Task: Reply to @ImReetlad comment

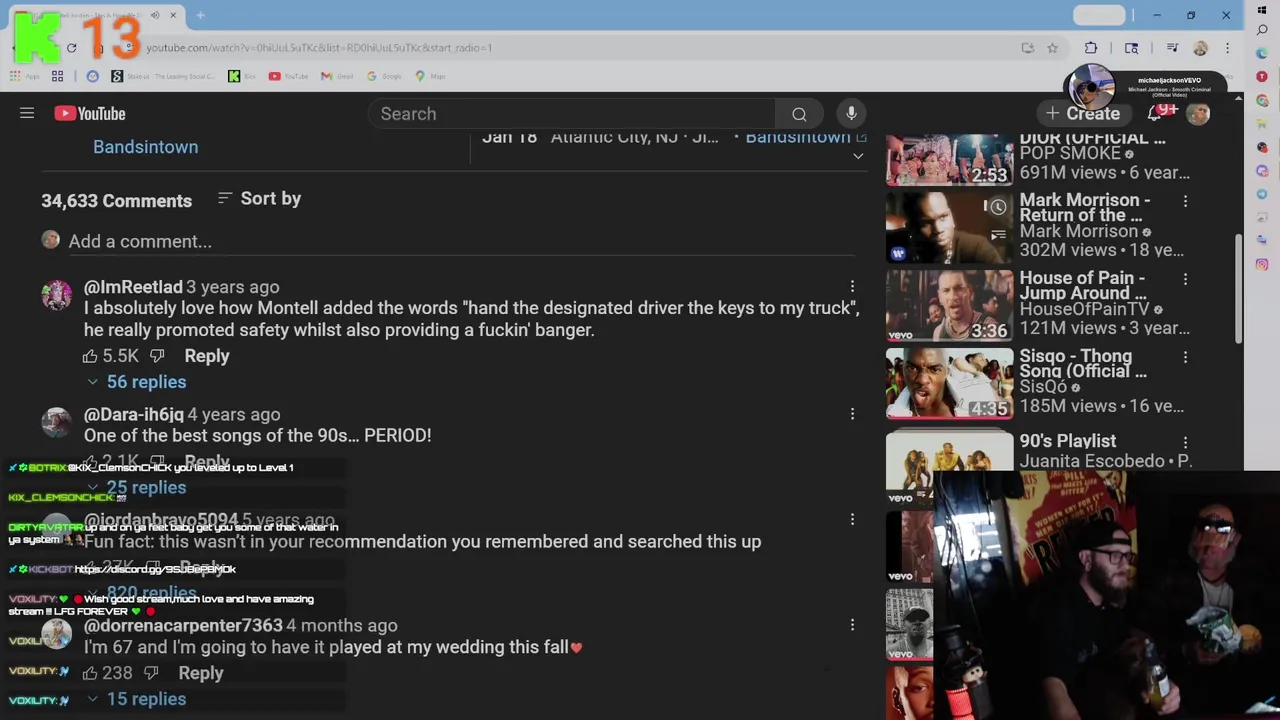Action: click(207, 356)
